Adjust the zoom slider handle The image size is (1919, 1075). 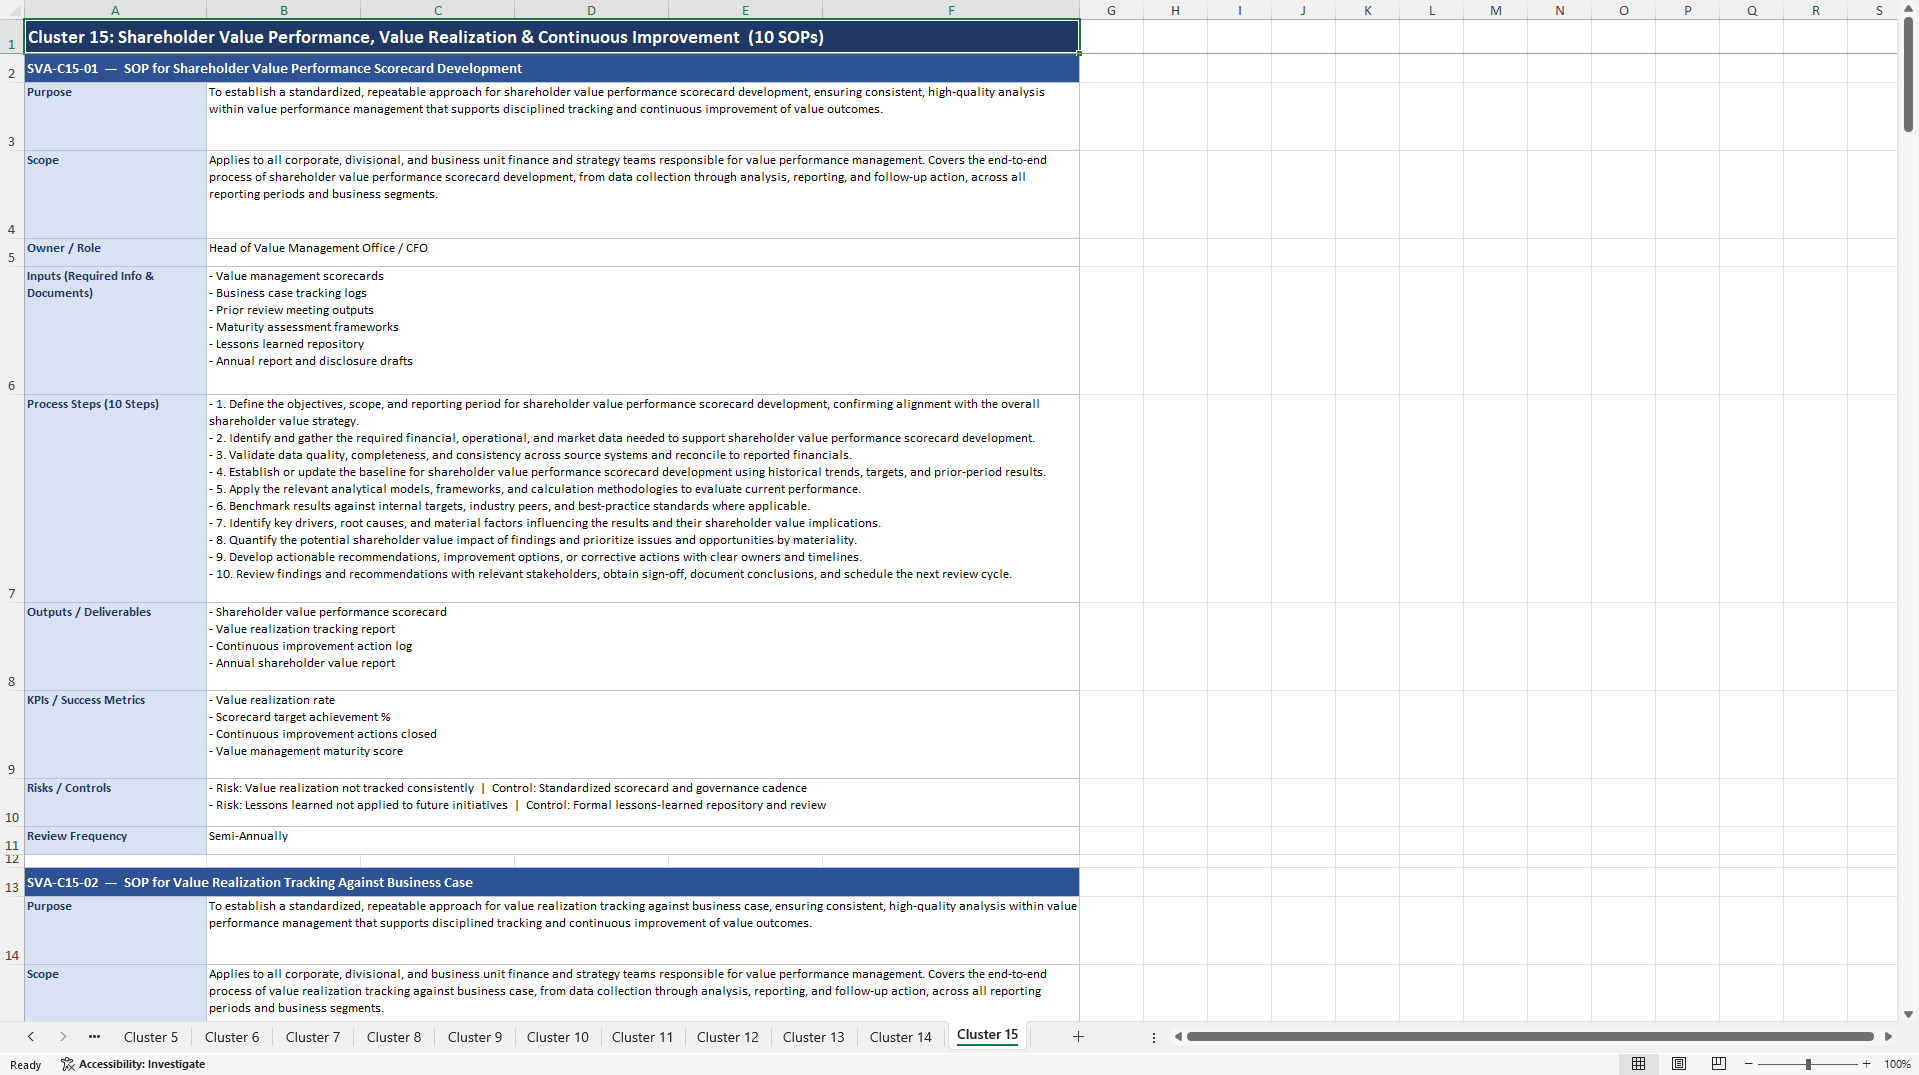pyautogui.click(x=1808, y=1064)
